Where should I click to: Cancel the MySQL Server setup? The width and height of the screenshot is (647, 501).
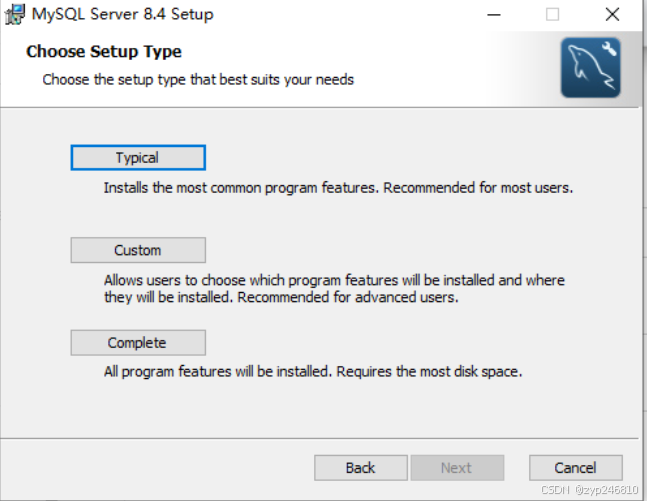pos(576,468)
